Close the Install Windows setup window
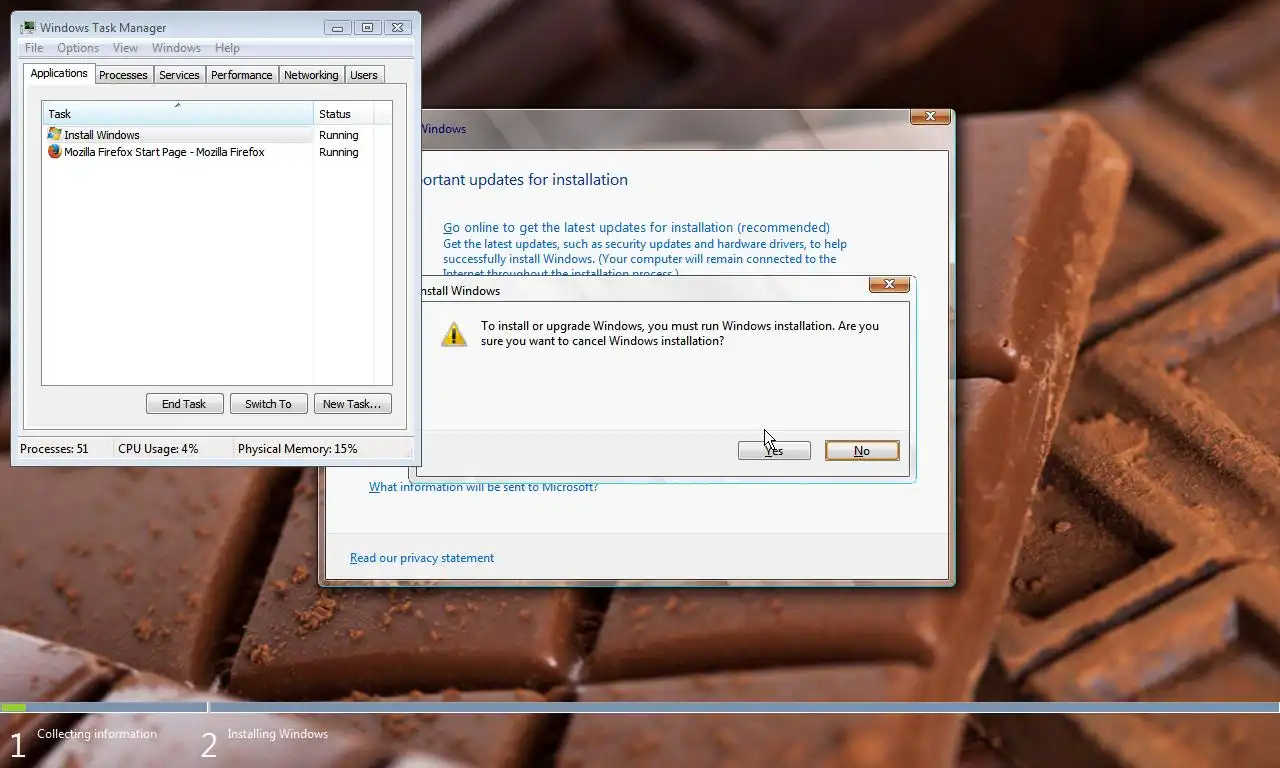 pyautogui.click(x=930, y=117)
